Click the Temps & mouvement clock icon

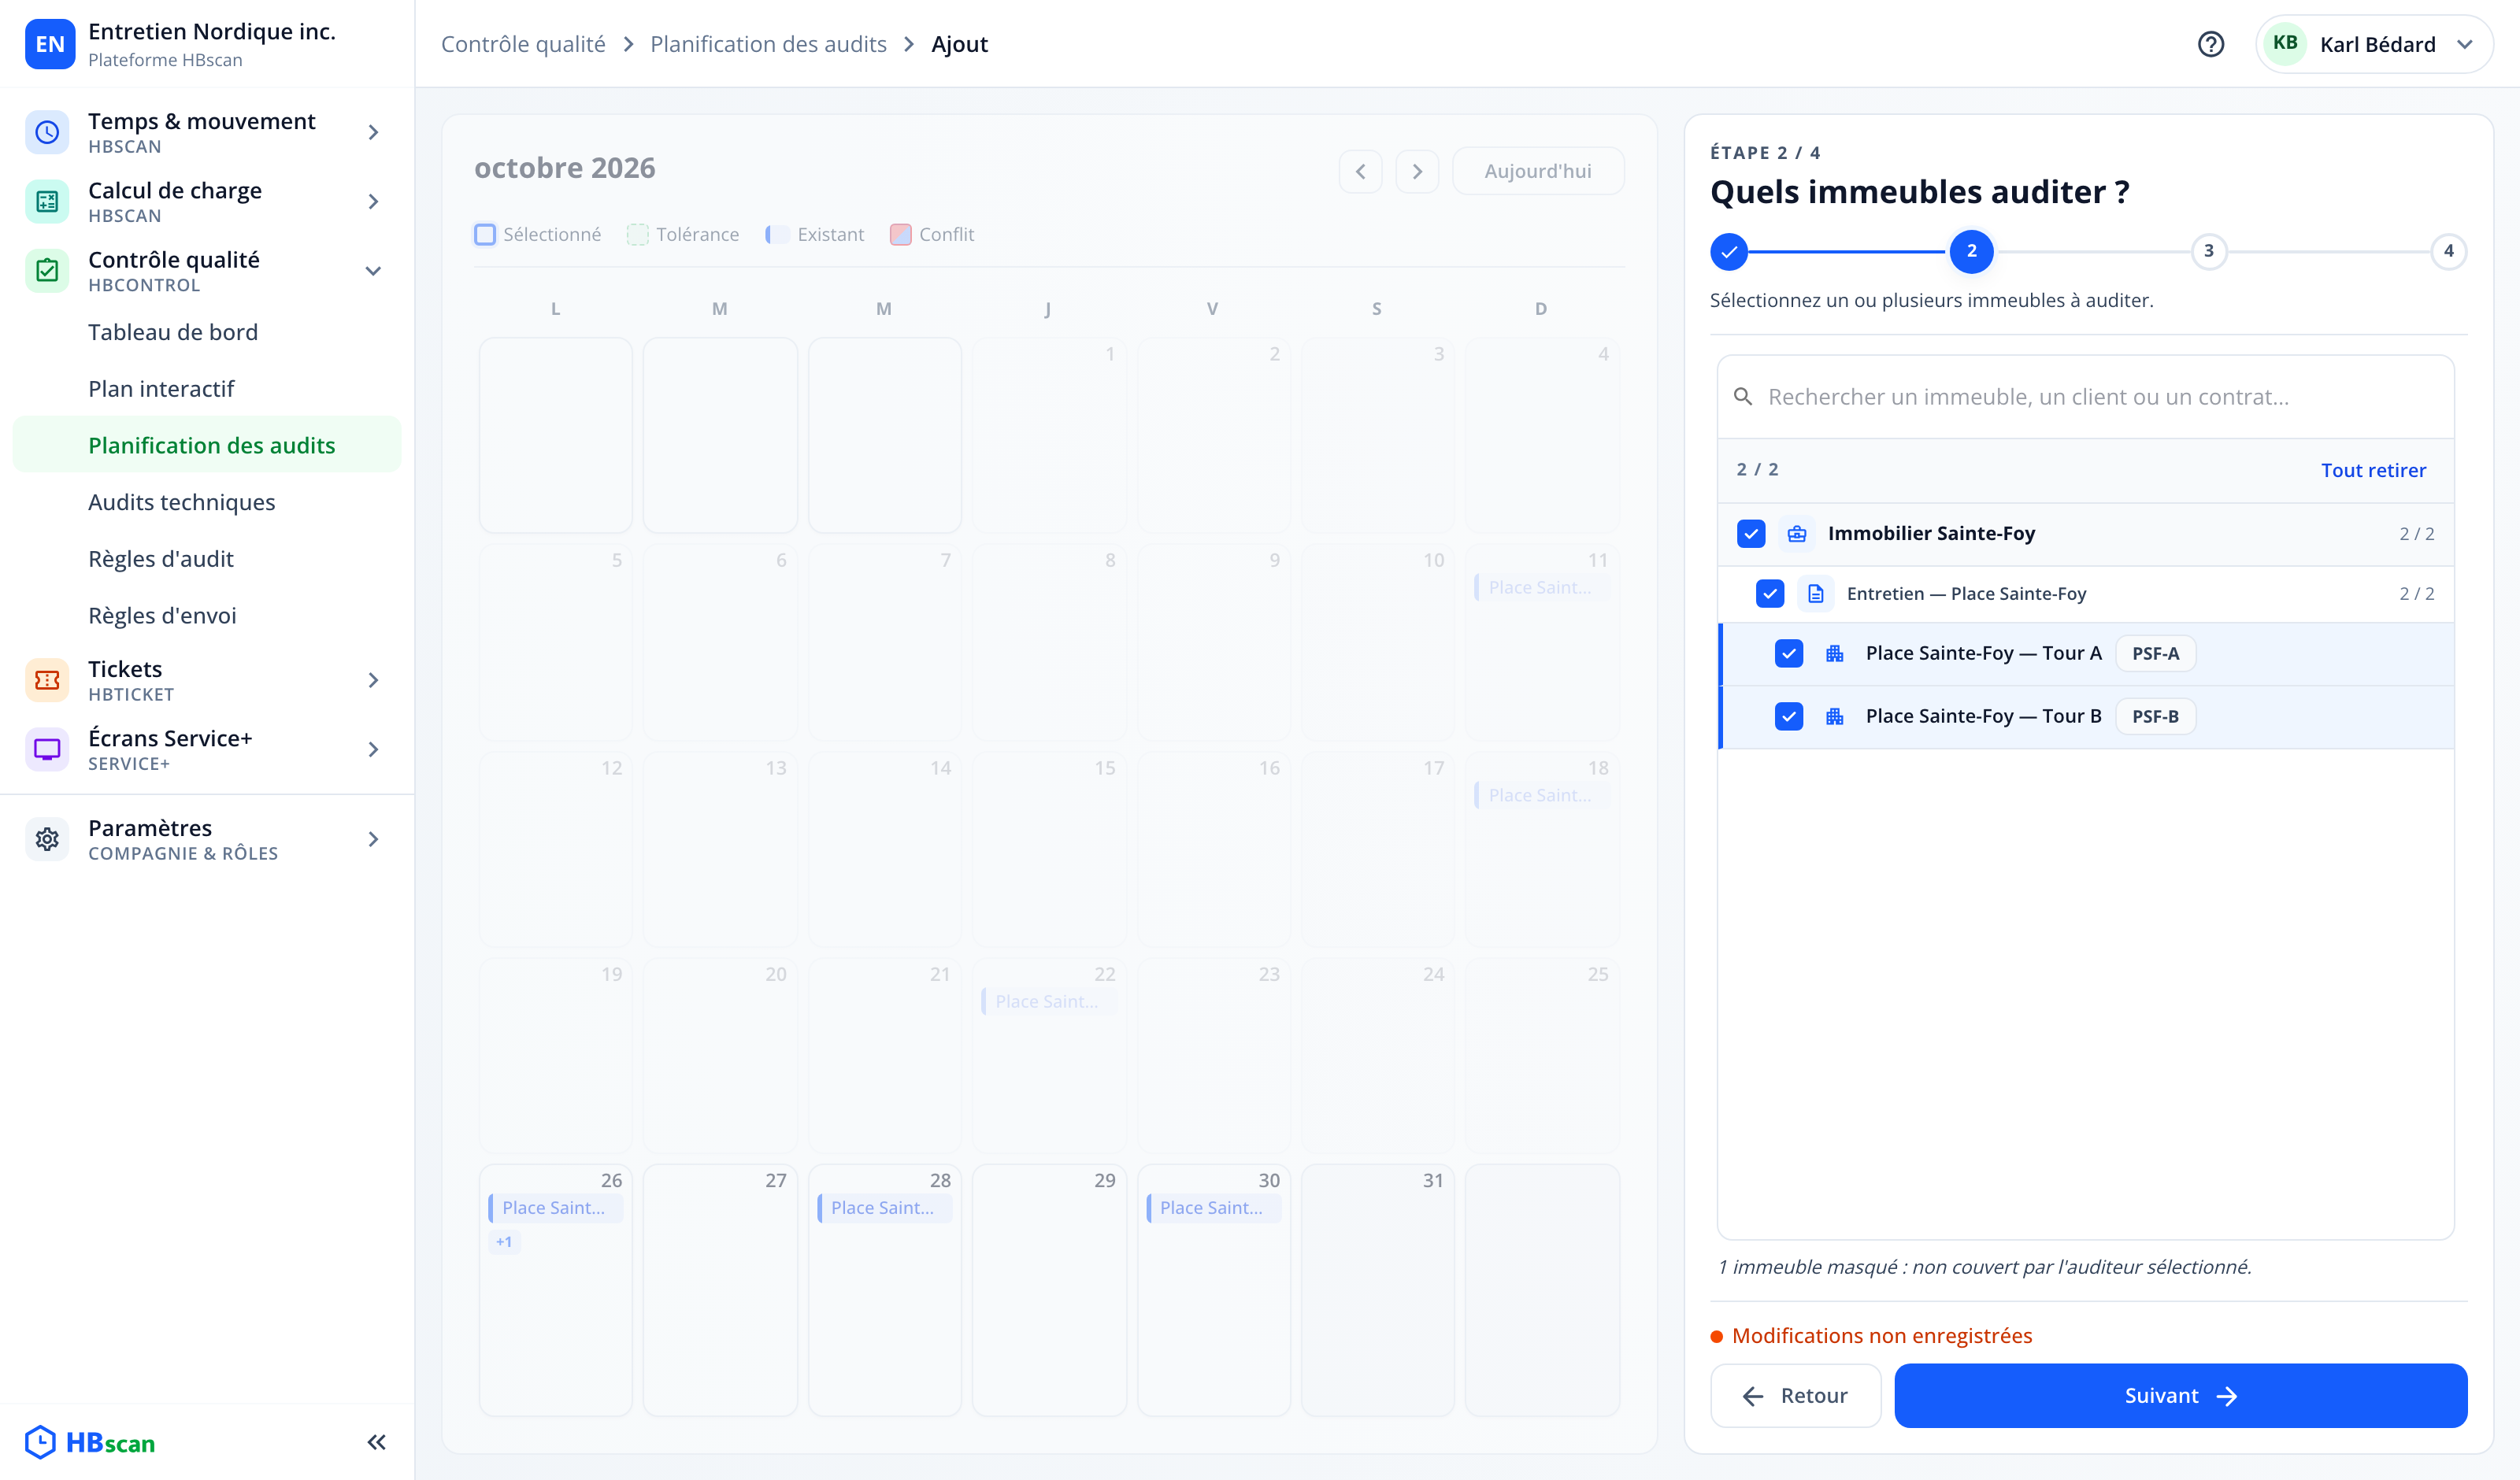(47, 132)
